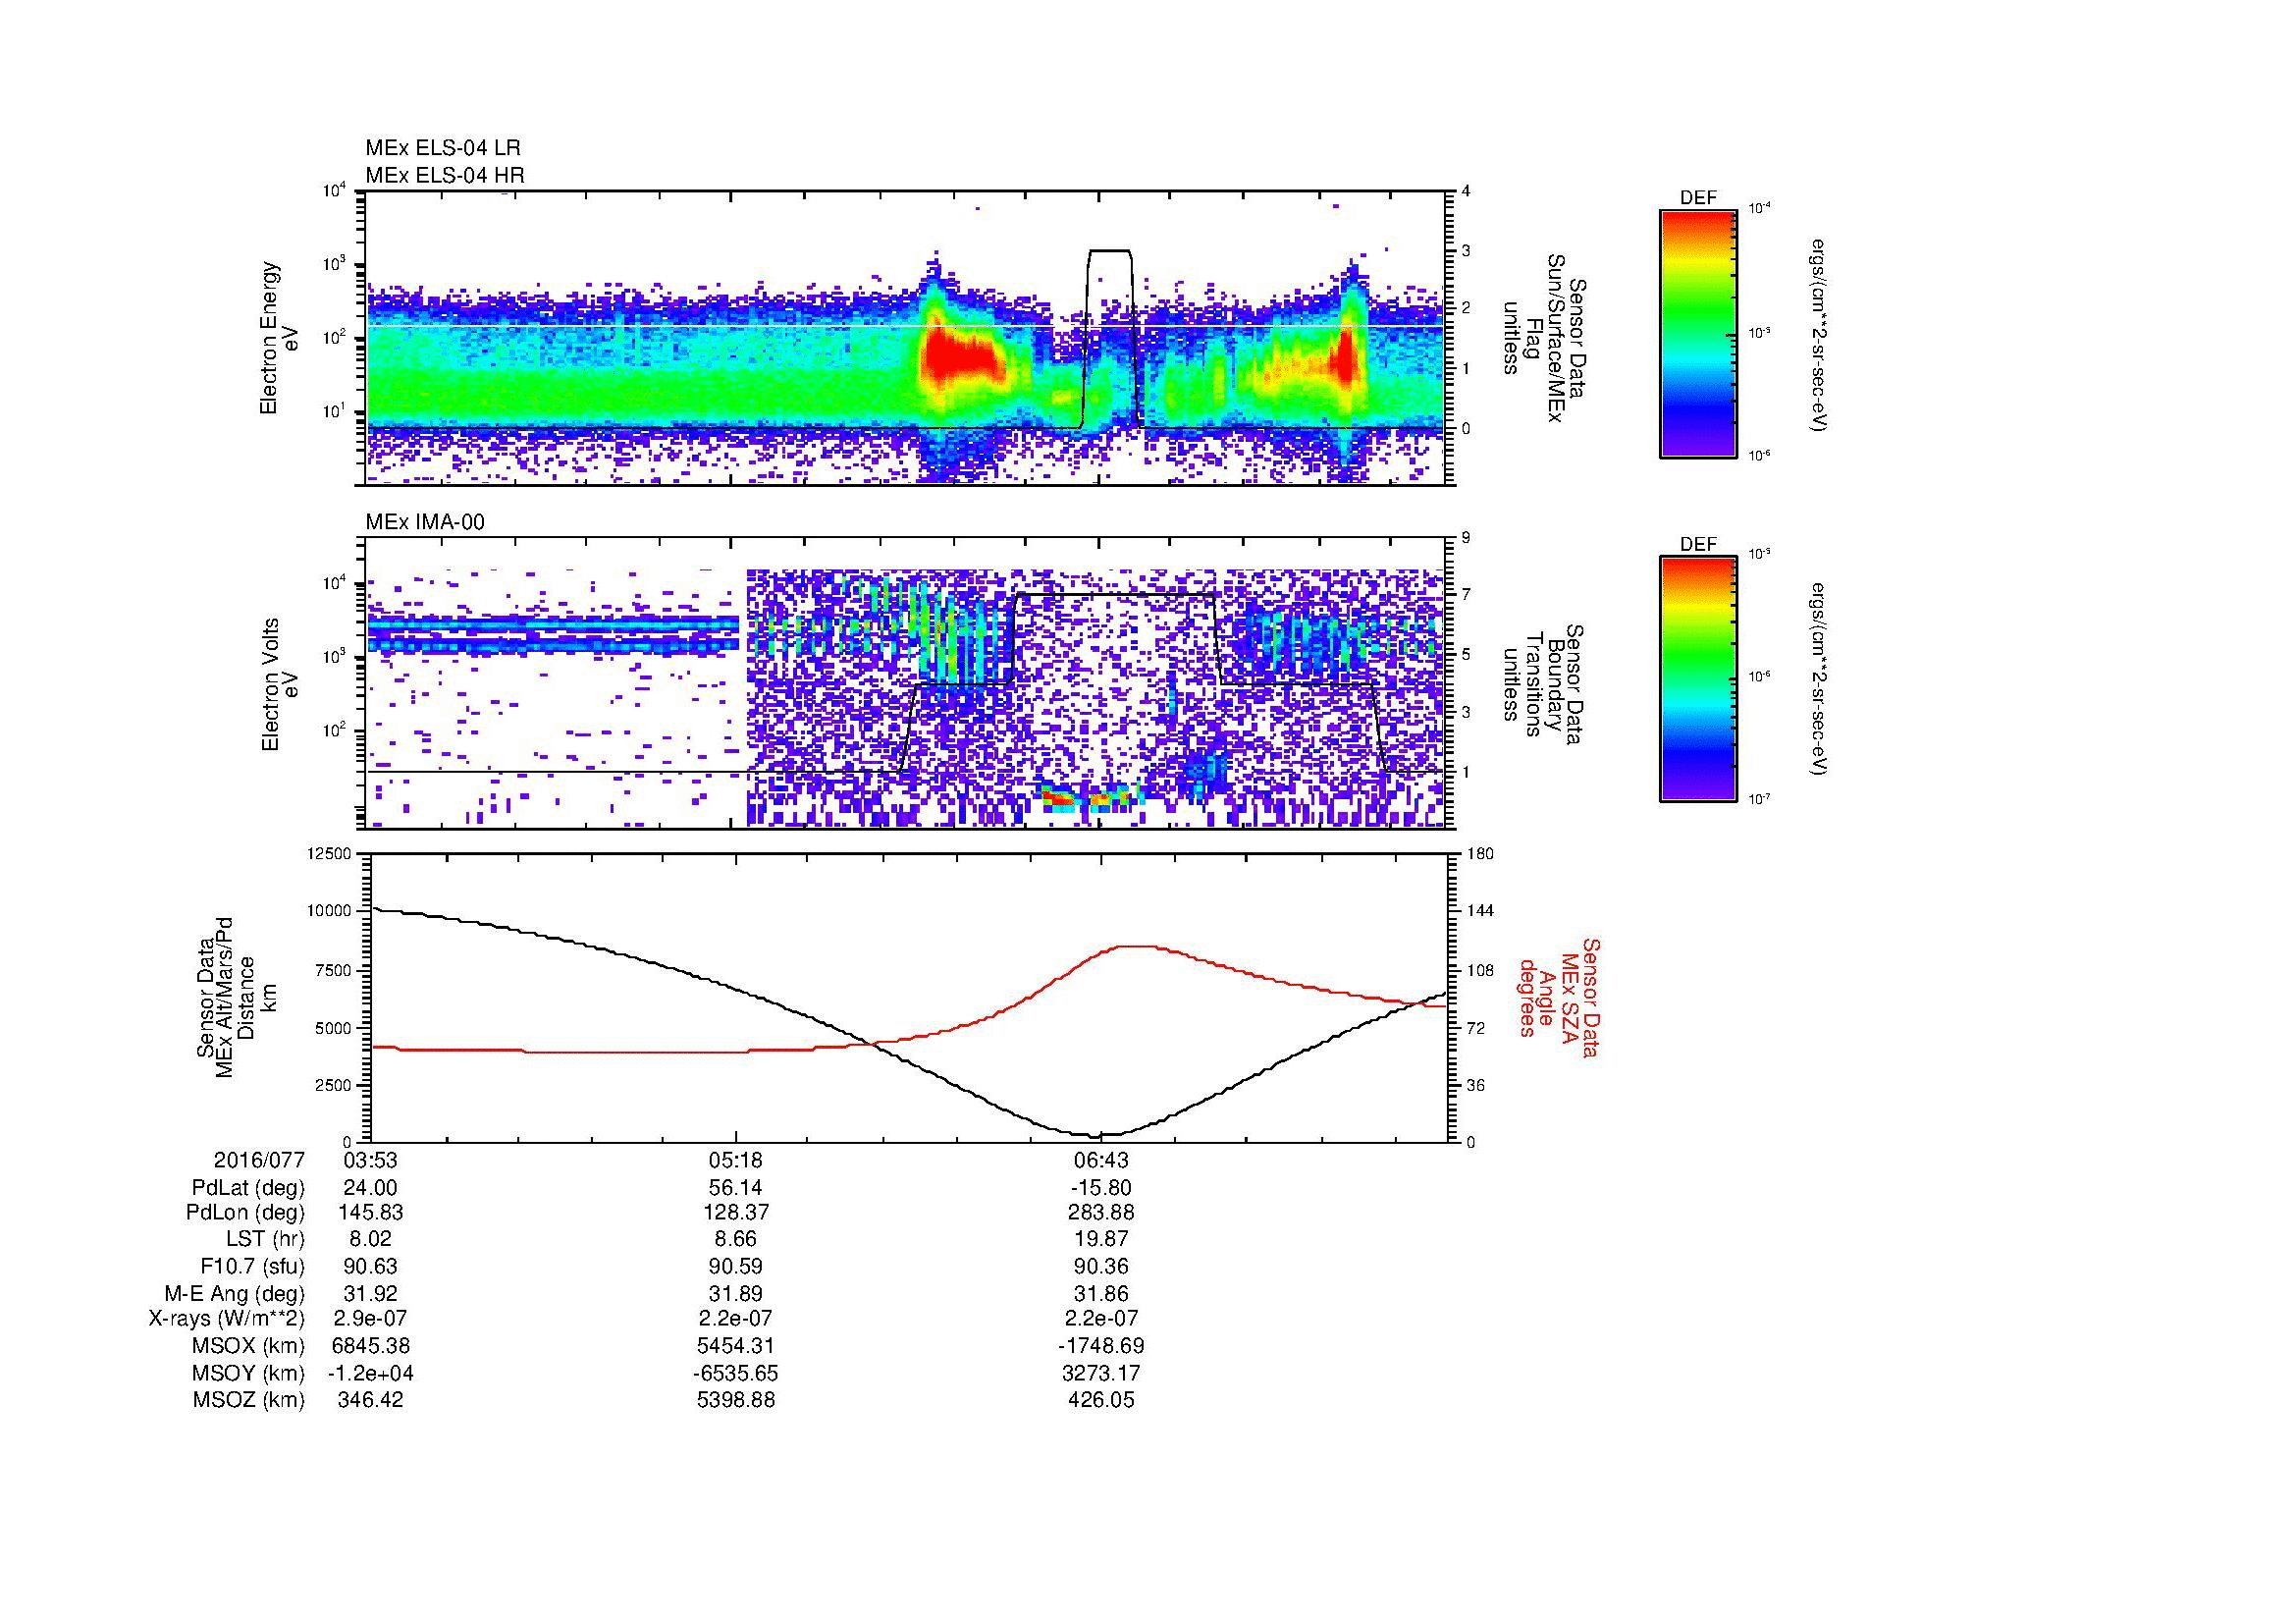Click the LST value 8.66
Viewport: 2296px width, 1623px height.
point(736,1239)
